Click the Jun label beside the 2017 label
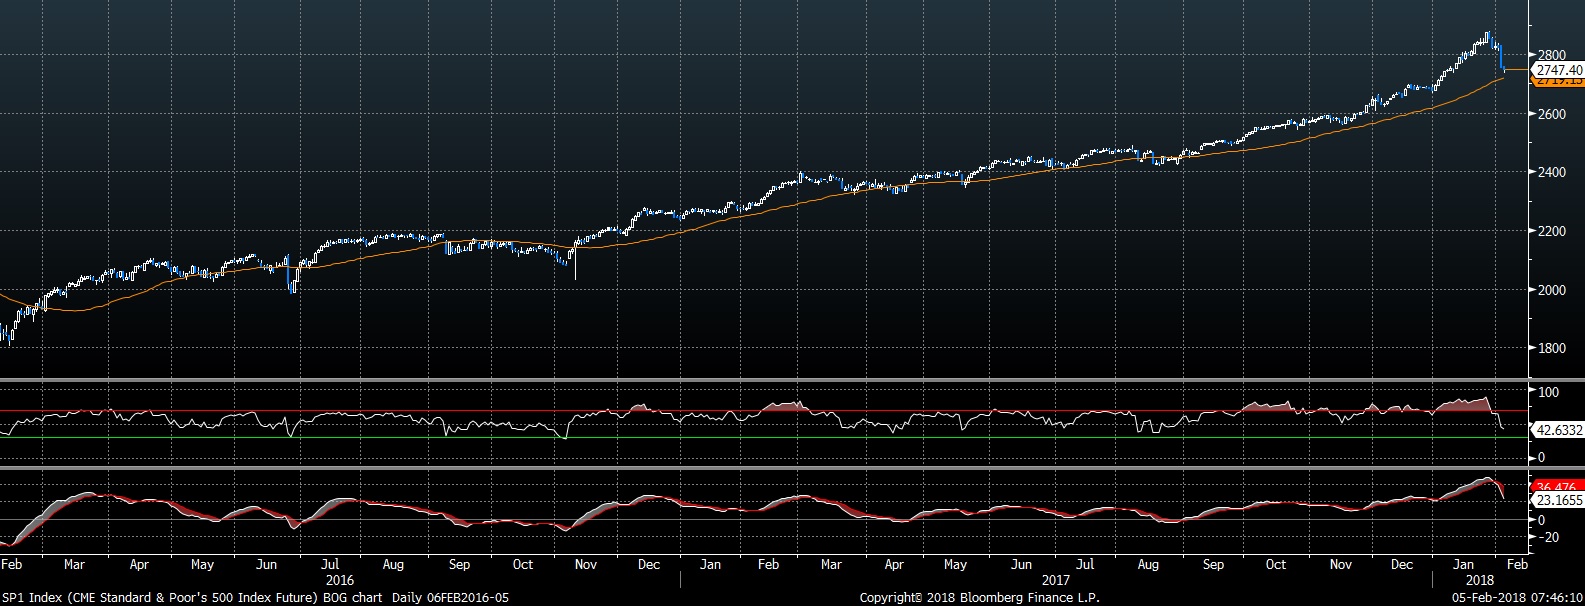This screenshot has height=606, width=1585. click(1021, 564)
